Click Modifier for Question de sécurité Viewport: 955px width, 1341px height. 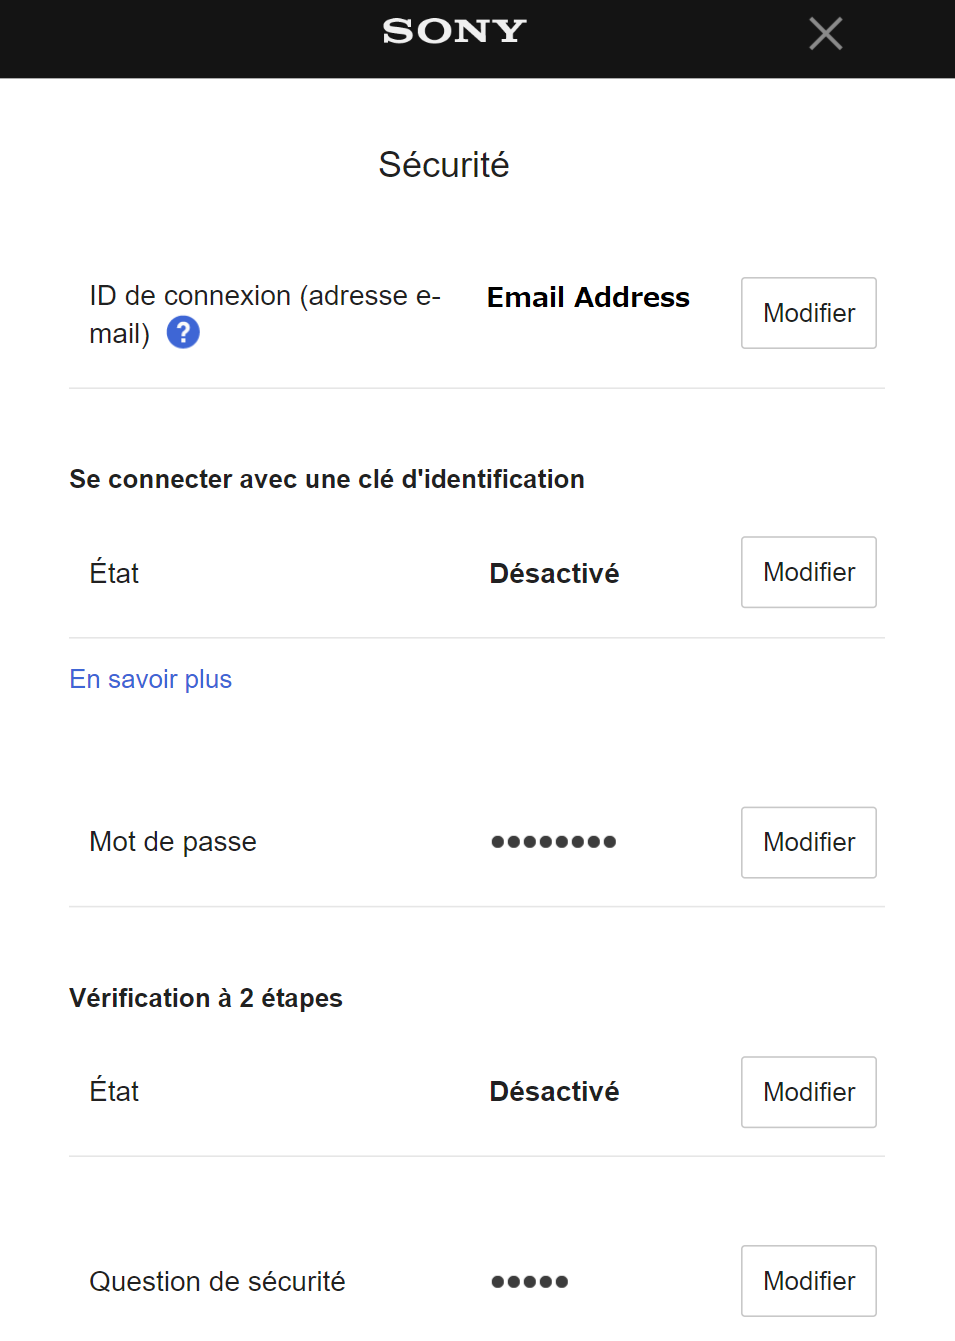(808, 1281)
